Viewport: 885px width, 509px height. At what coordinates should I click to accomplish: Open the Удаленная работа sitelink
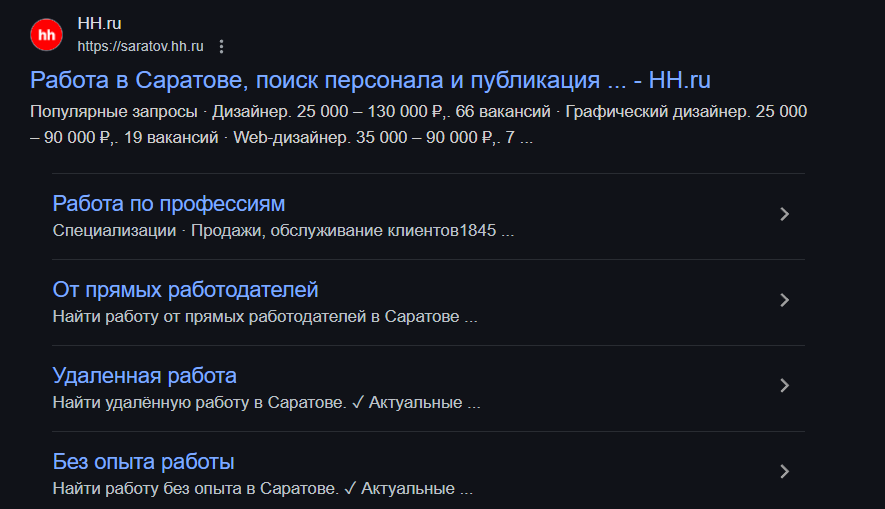pyautogui.click(x=144, y=375)
